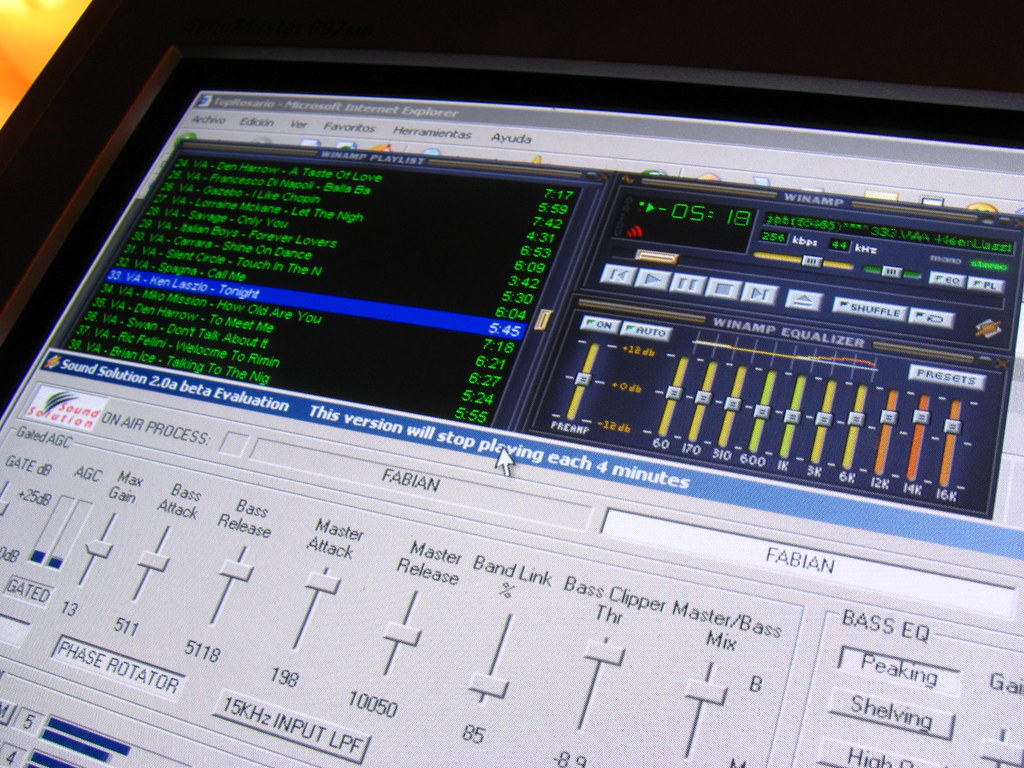1024x768 pixels.
Task: Click the PHASE ROTATOR button
Action: pyautogui.click(x=117, y=667)
